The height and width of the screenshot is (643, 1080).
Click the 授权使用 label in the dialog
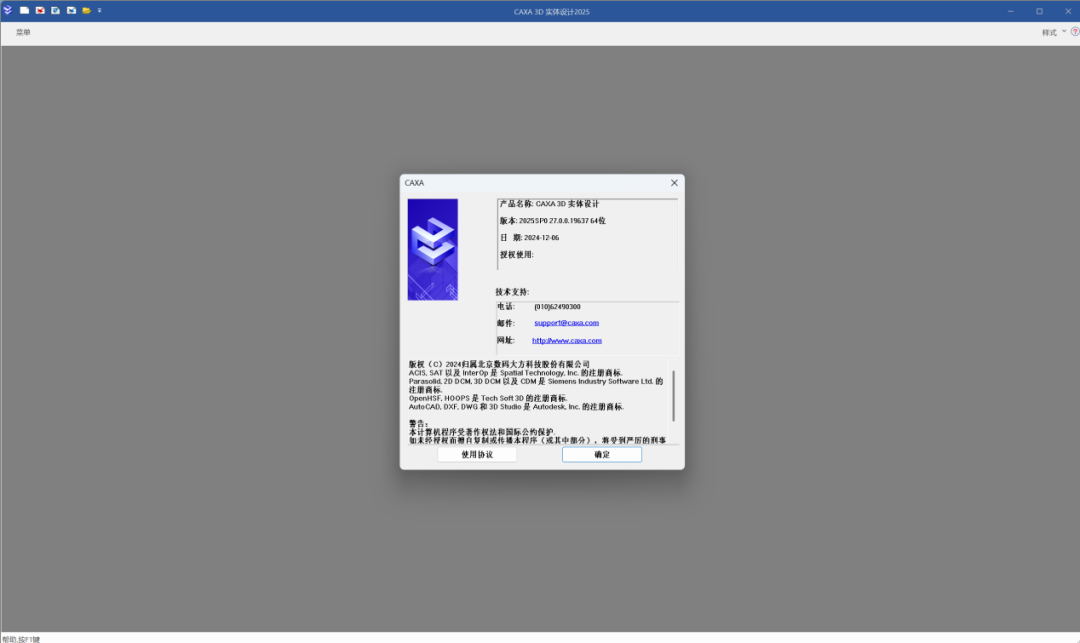pyautogui.click(x=517, y=255)
